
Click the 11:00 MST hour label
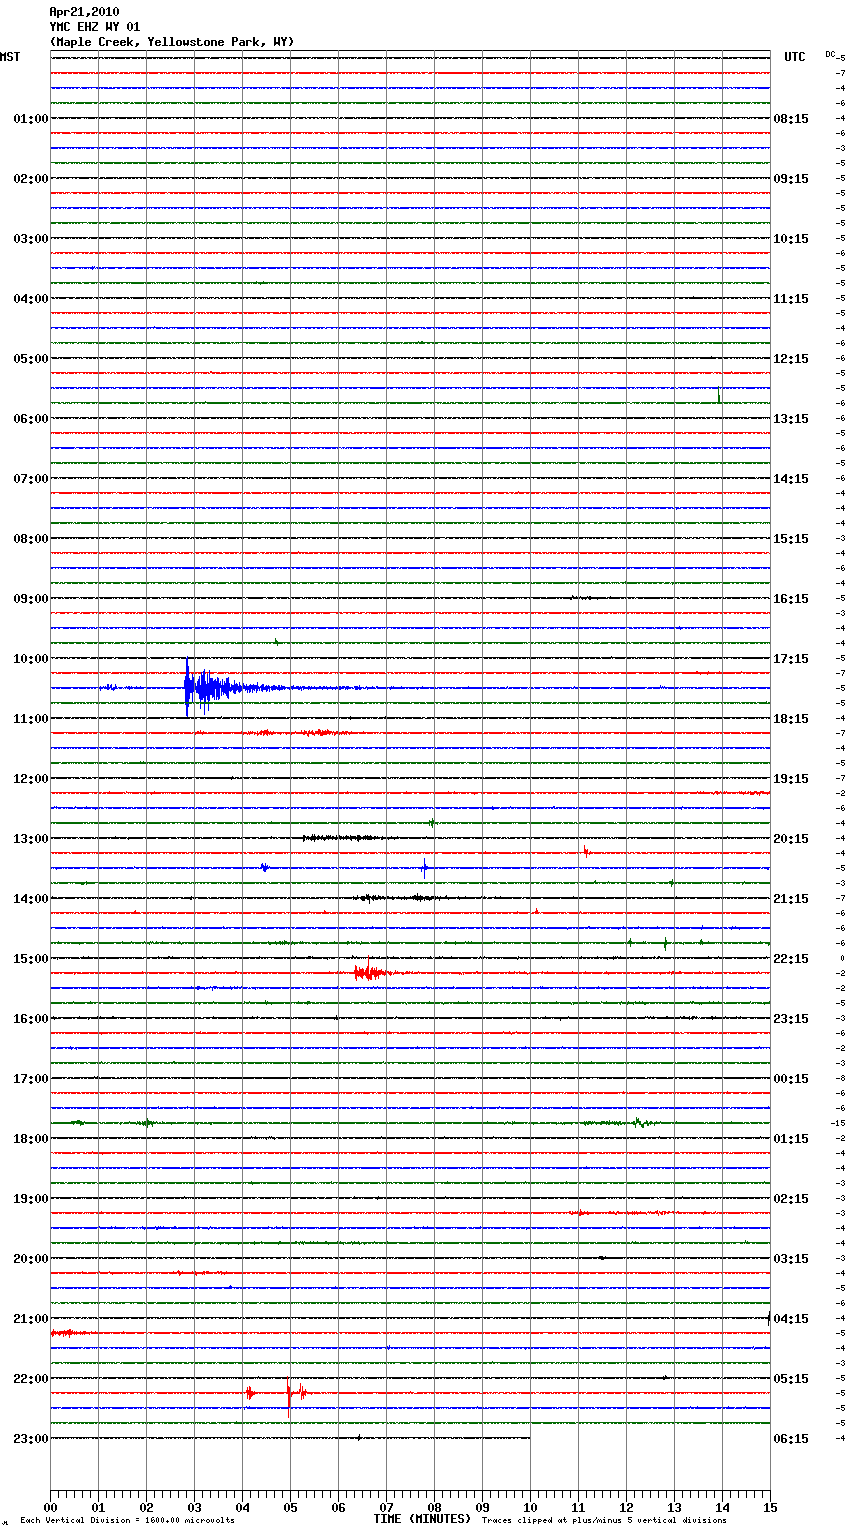(31, 719)
